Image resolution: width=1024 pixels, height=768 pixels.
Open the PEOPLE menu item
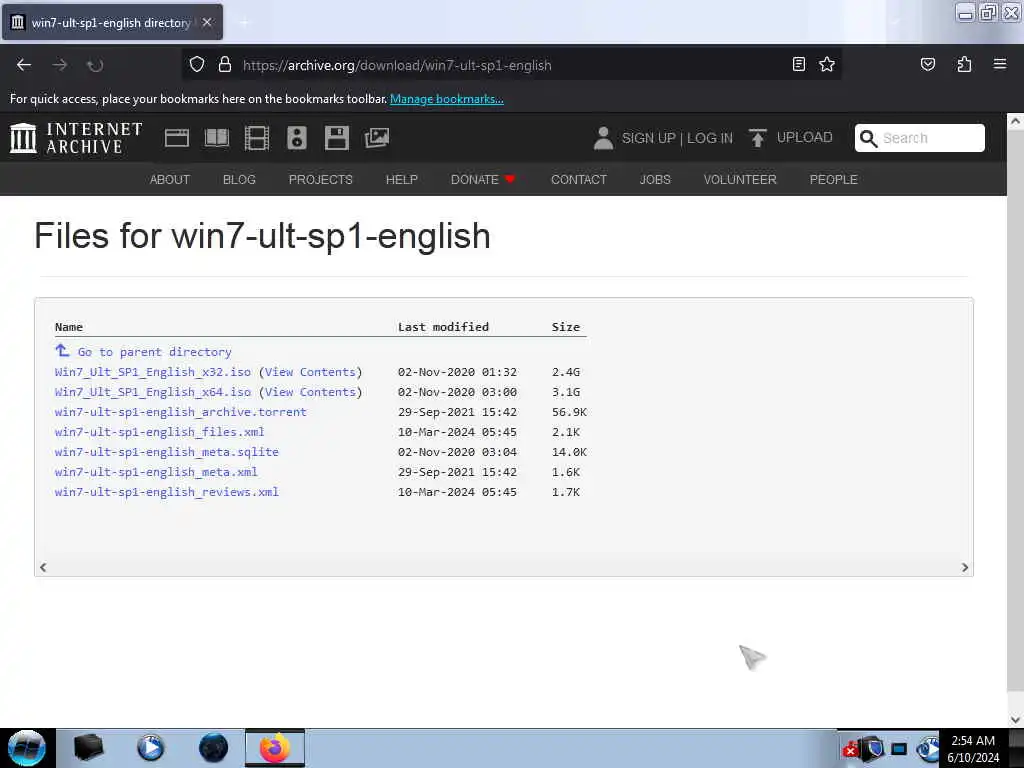833,180
